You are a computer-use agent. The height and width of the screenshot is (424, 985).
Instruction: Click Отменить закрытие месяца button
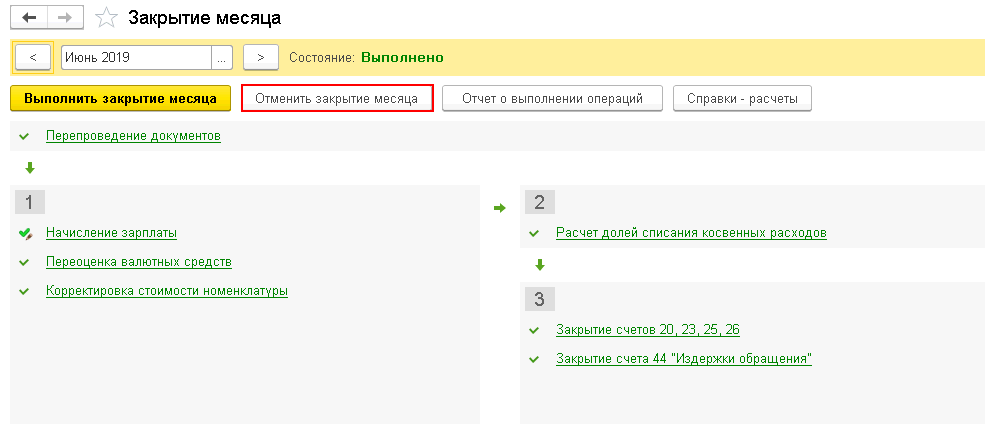337,99
